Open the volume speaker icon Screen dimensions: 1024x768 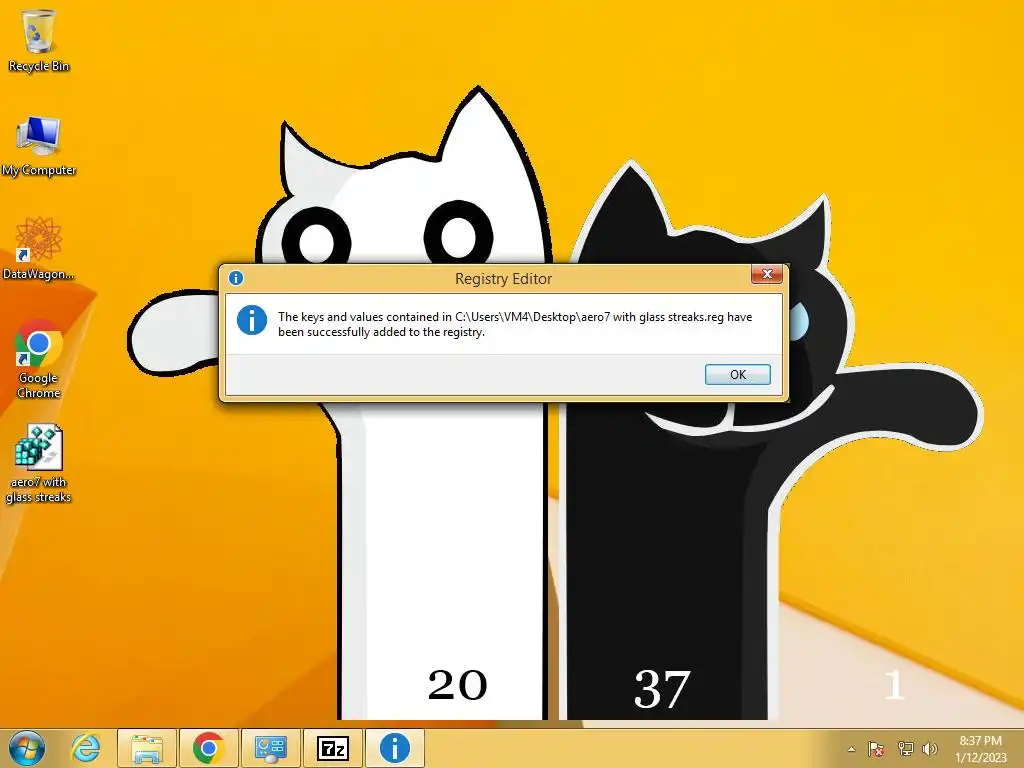[929, 749]
